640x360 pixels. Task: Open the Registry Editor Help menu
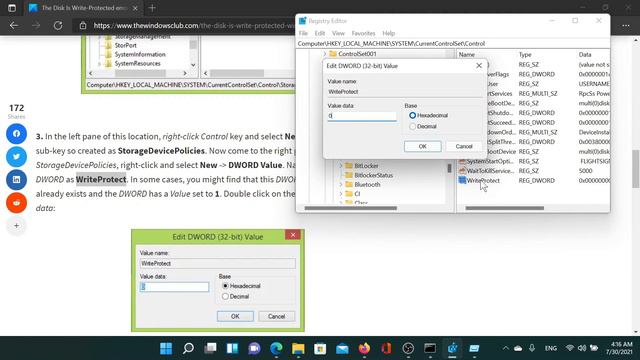(x=389, y=33)
